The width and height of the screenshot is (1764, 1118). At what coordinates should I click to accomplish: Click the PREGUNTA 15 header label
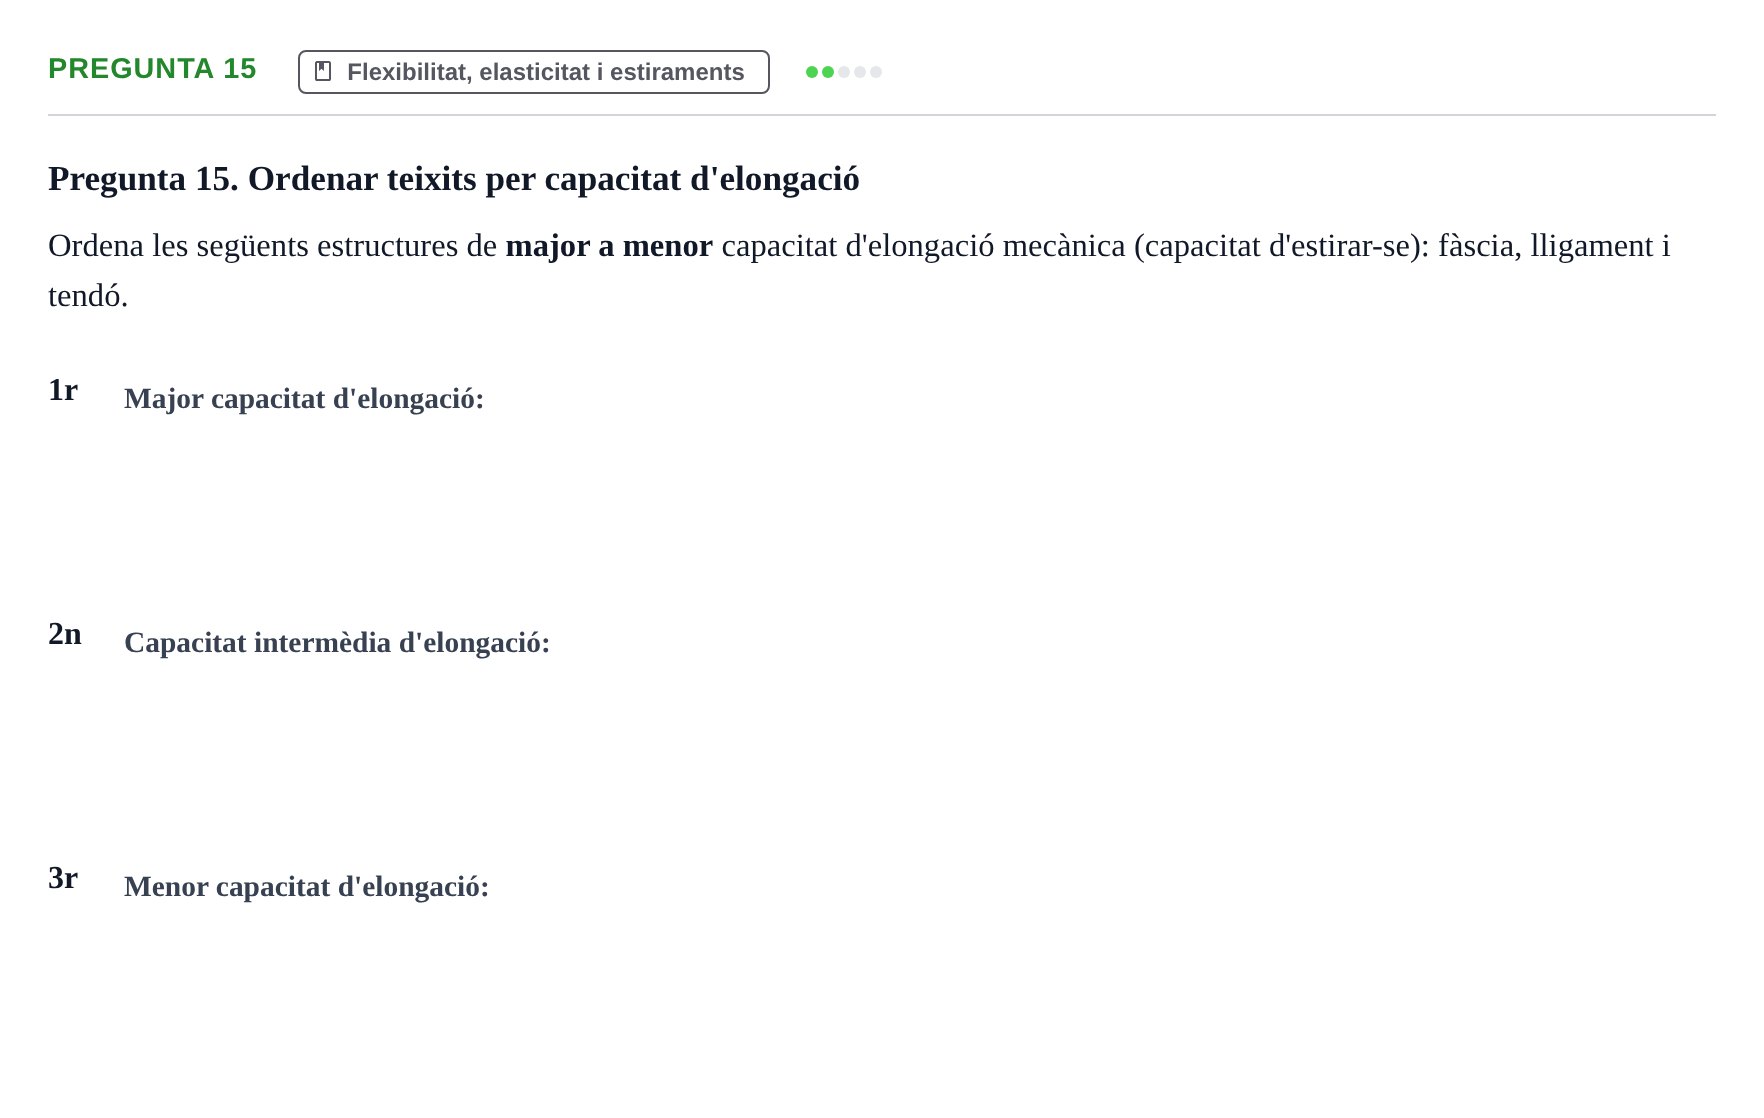point(152,69)
